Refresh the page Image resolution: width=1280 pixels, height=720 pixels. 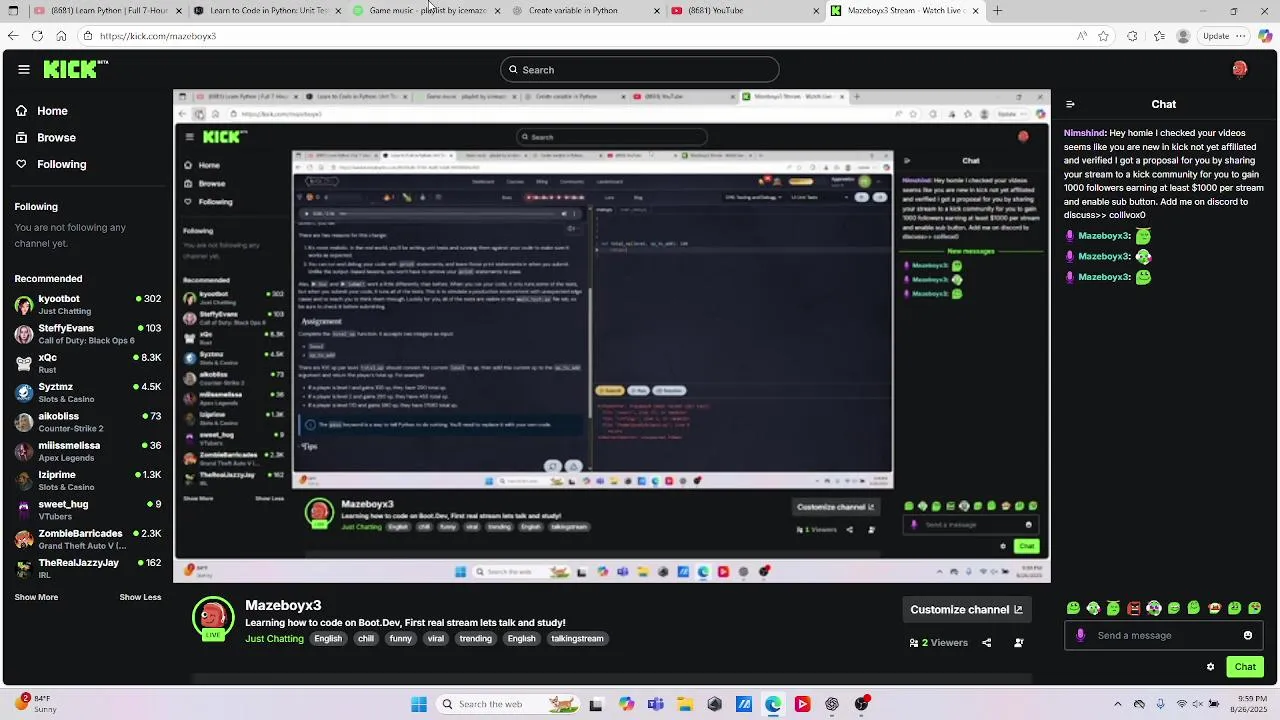37,36
